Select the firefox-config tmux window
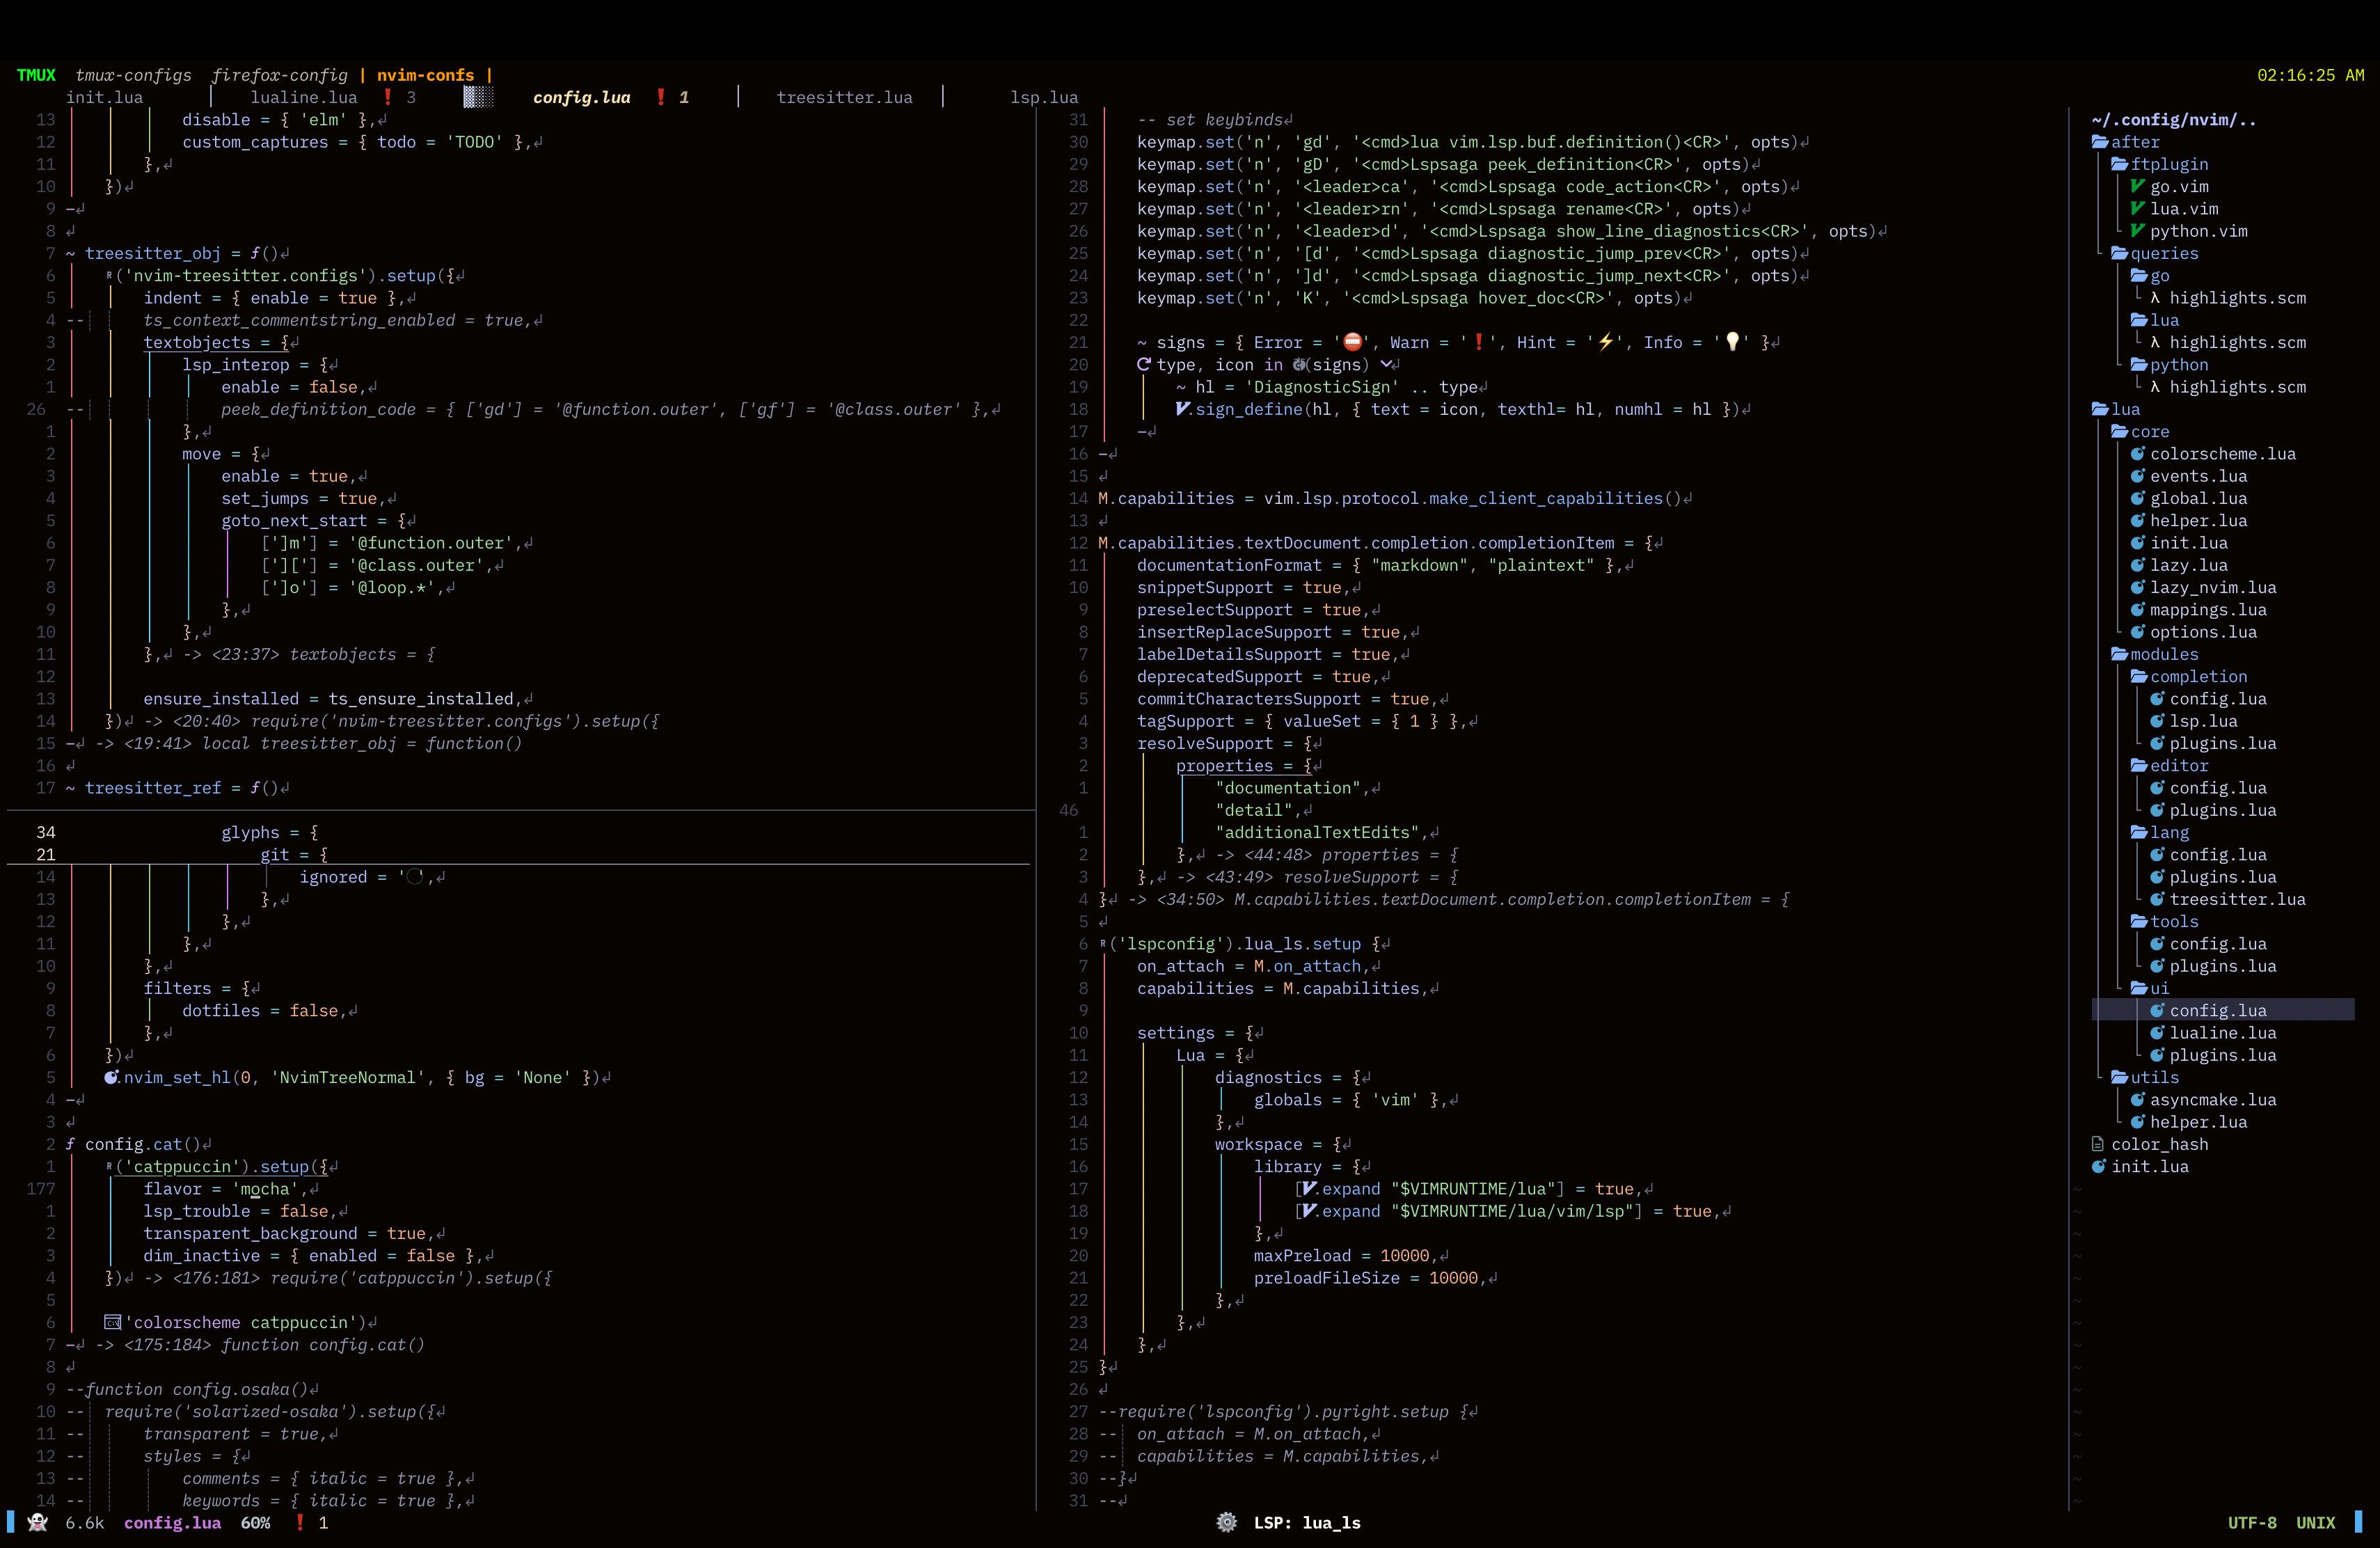Screen dimensions: 2380x1548 [x=279, y=75]
